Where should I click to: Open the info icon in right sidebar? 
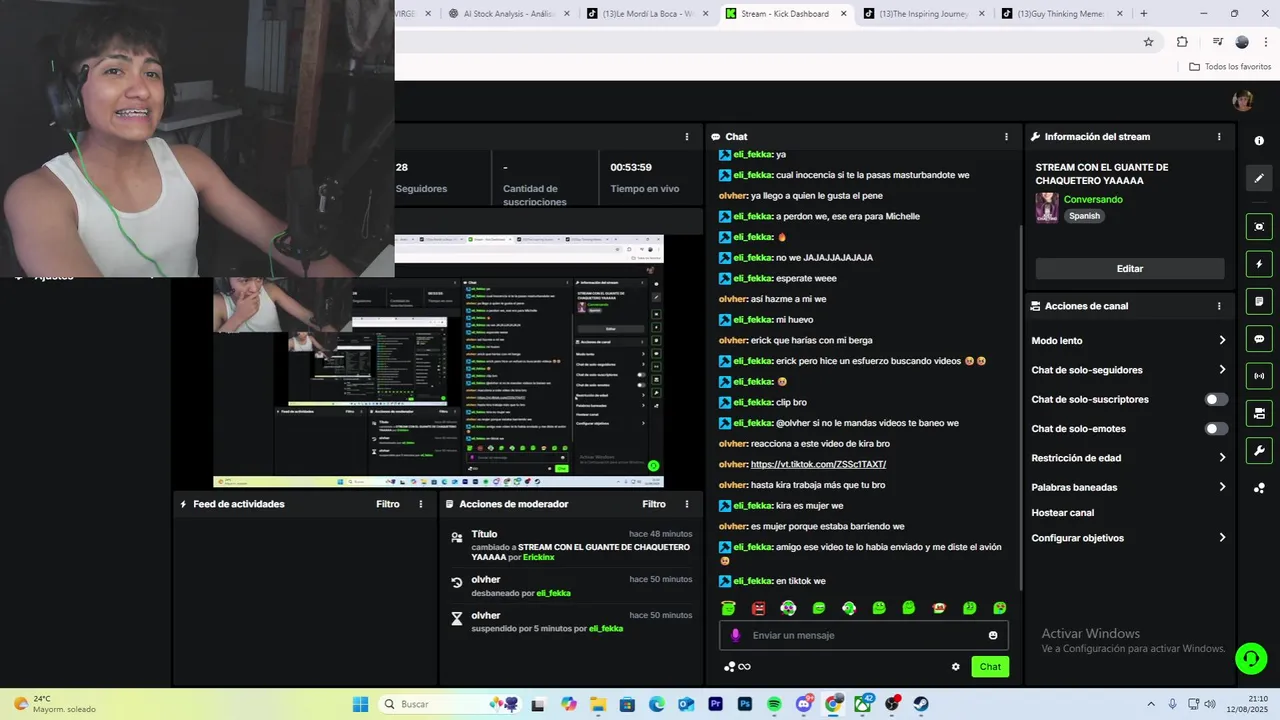tap(1259, 141)
